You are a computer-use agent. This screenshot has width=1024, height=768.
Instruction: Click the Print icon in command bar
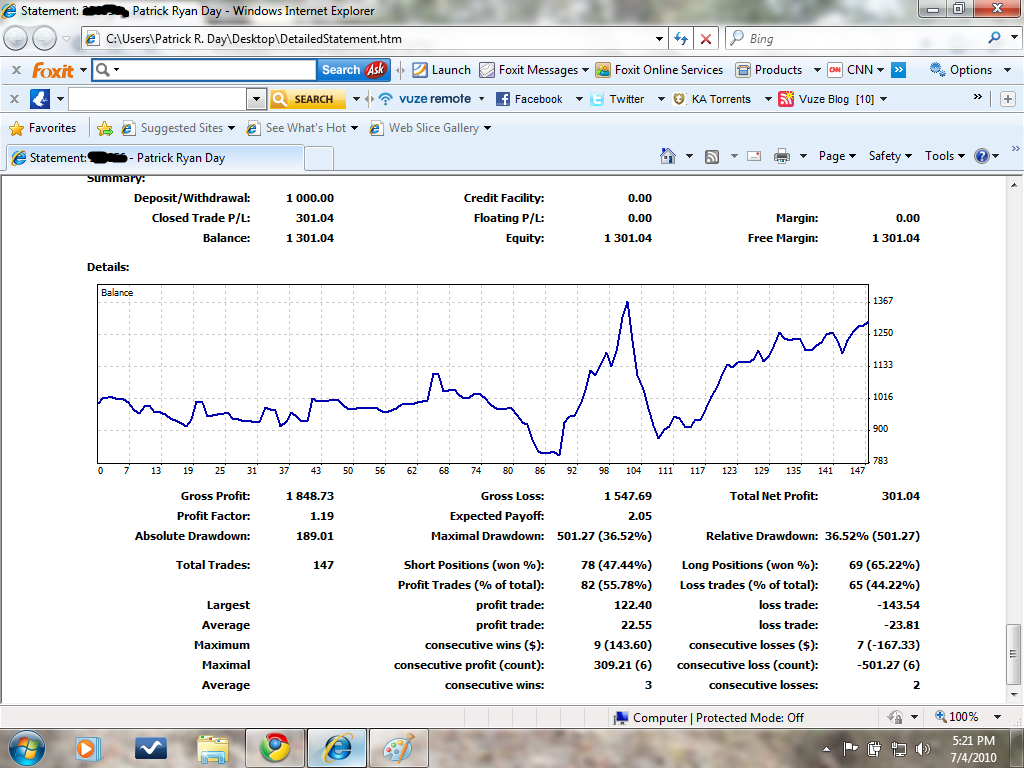click(x=781, y=156)
